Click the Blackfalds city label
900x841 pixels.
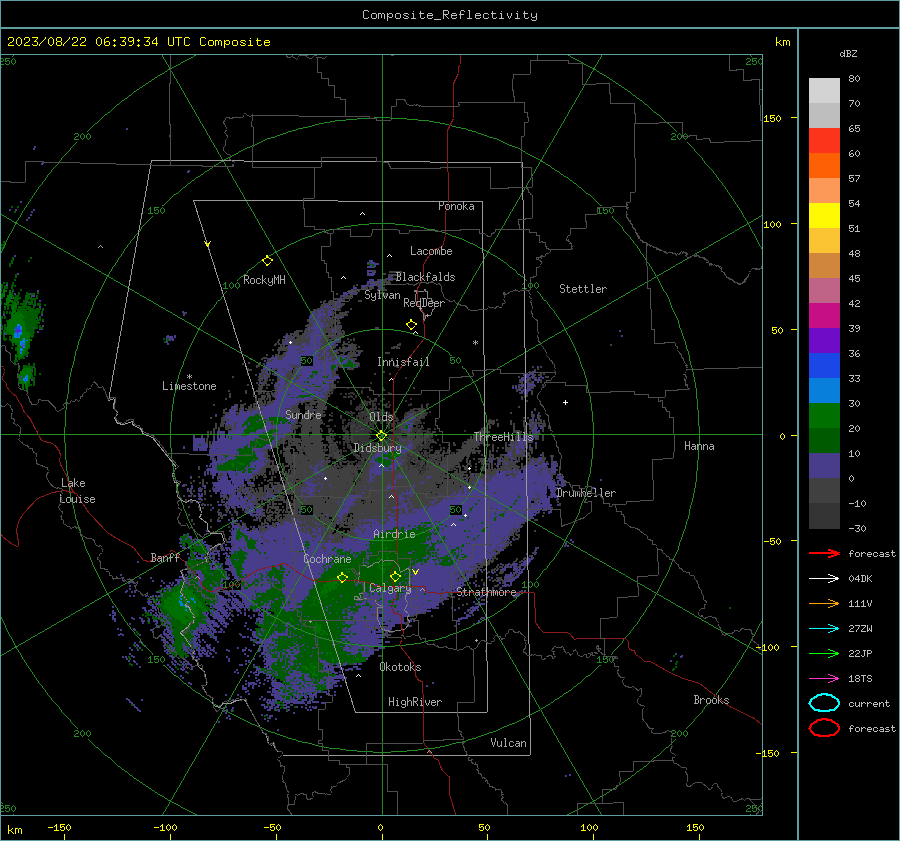point(425,277)
